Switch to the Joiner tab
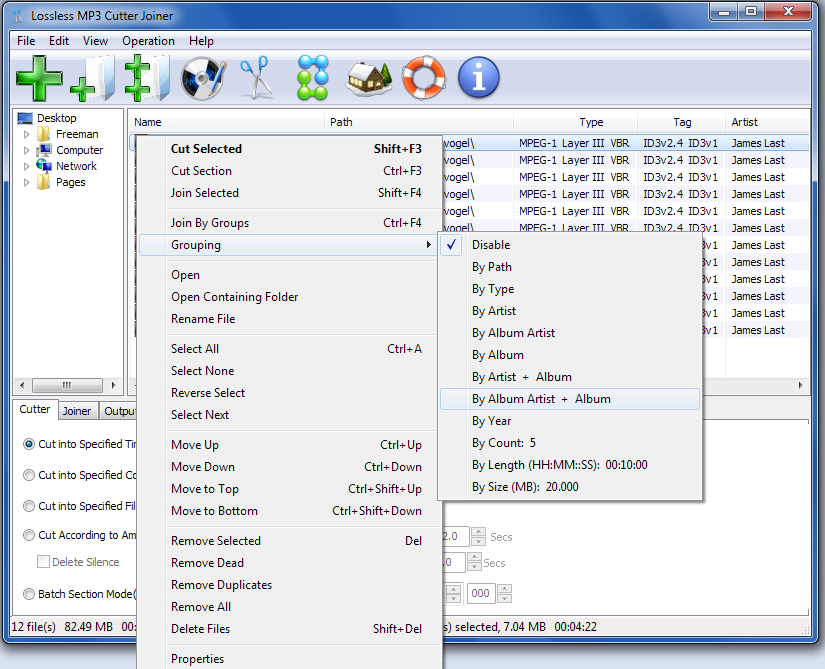 click(x=77, y=411)
